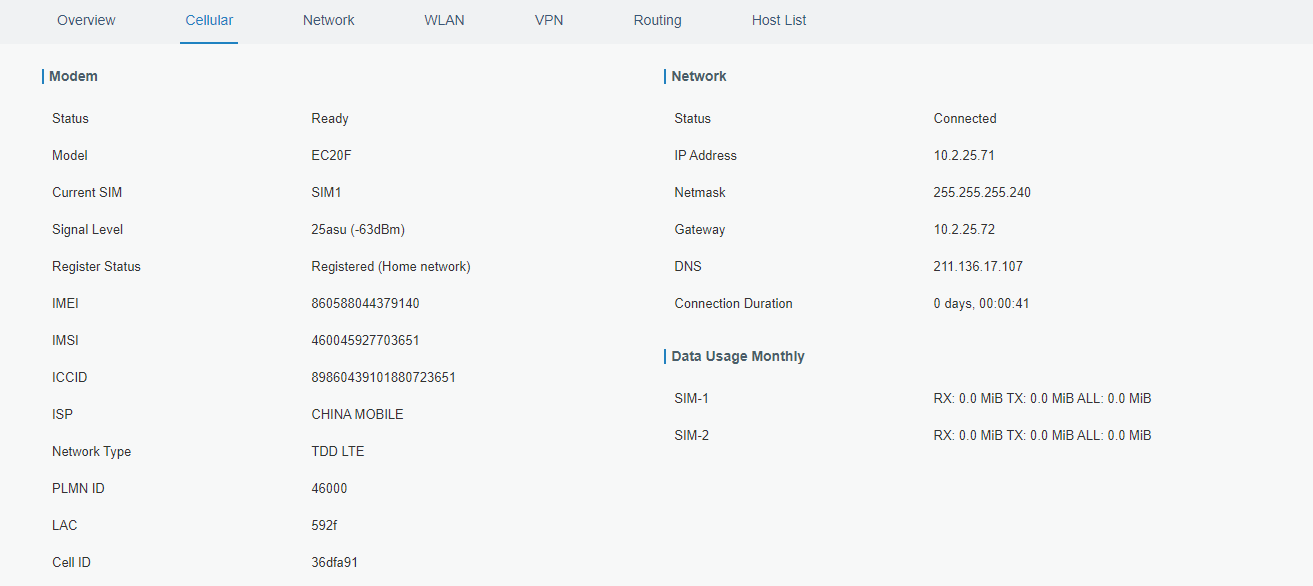Click the signal level 25asu value
This screenshot has height=586, width=1313.
[x=357, y=229]
